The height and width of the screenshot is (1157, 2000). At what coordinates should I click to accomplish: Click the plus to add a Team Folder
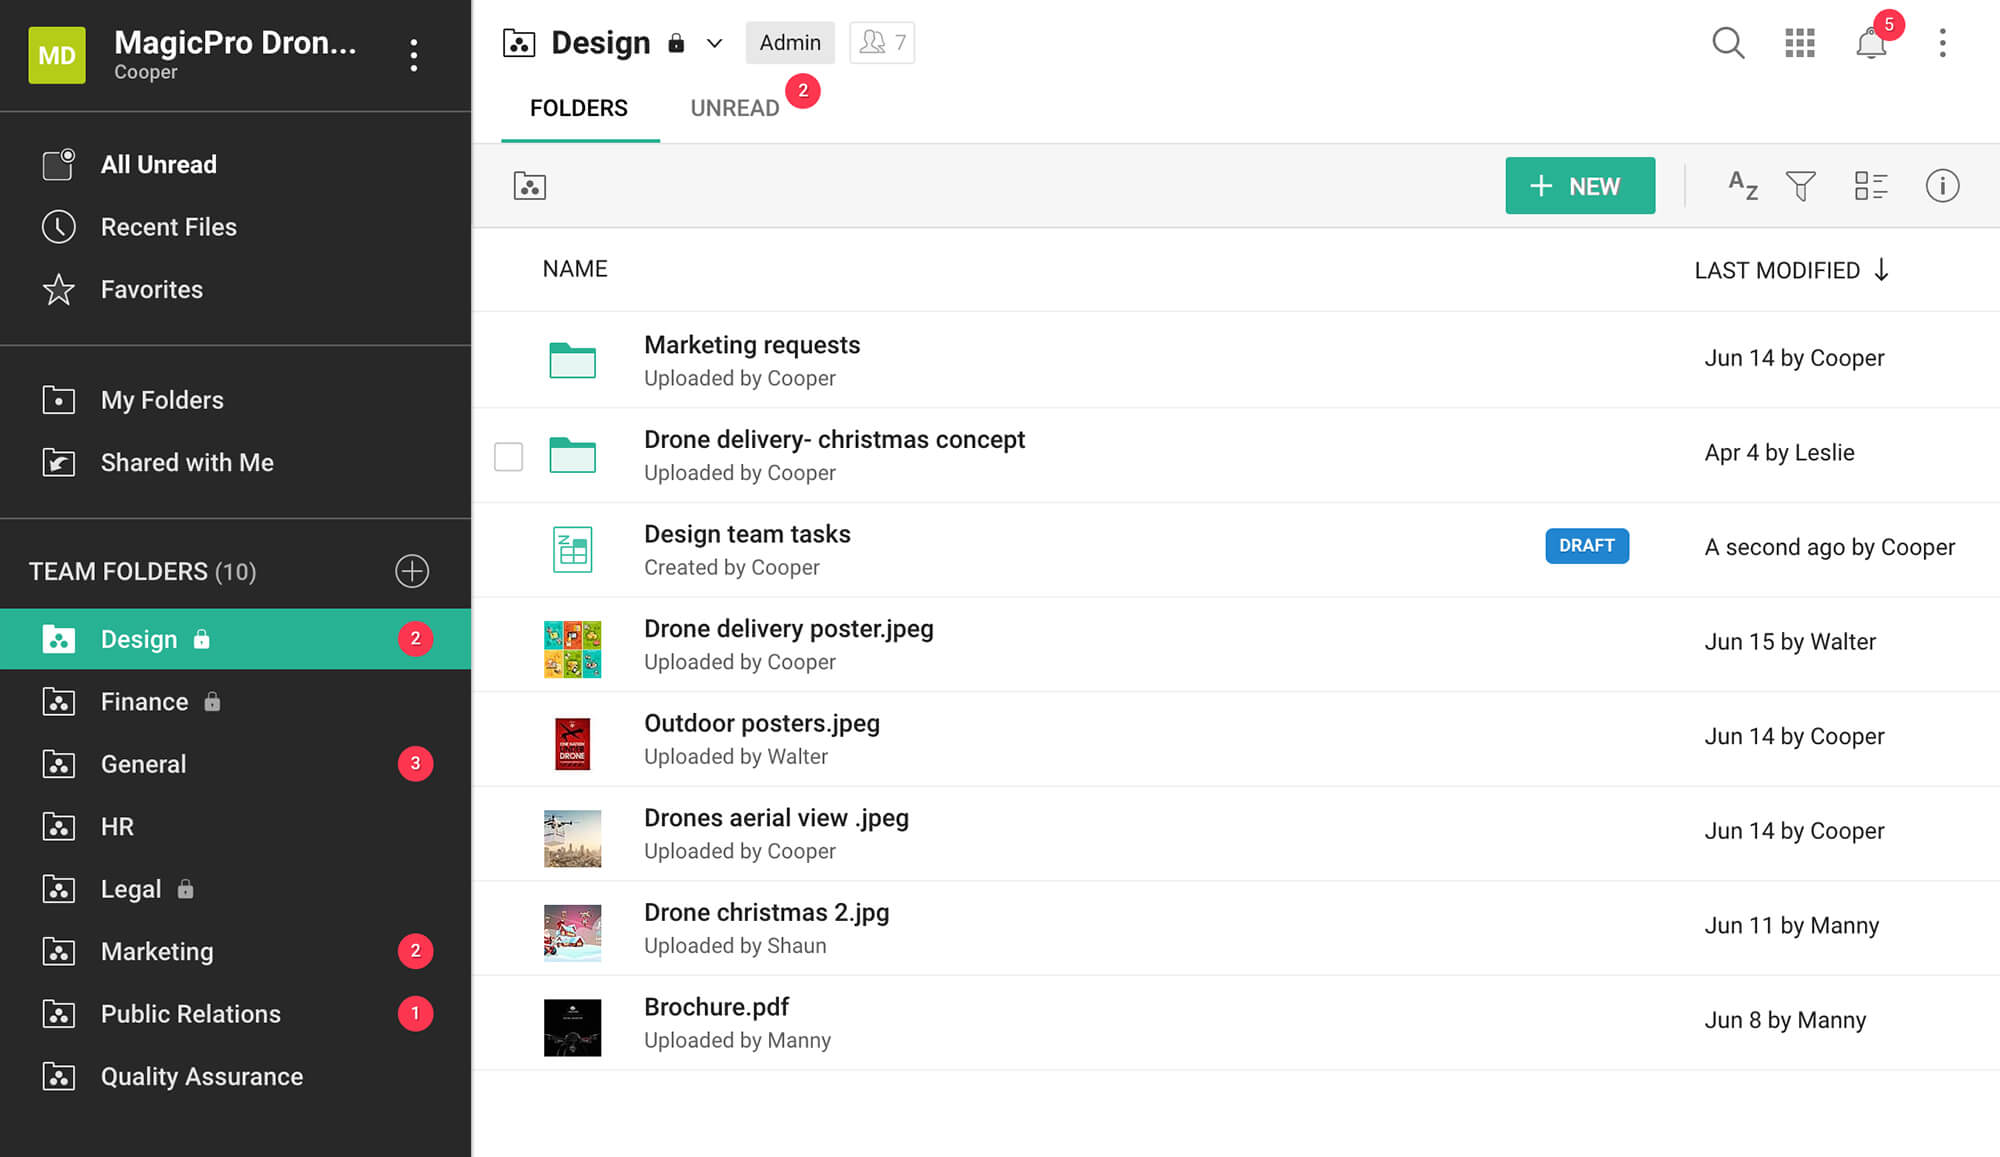click(x=412, y=571)
